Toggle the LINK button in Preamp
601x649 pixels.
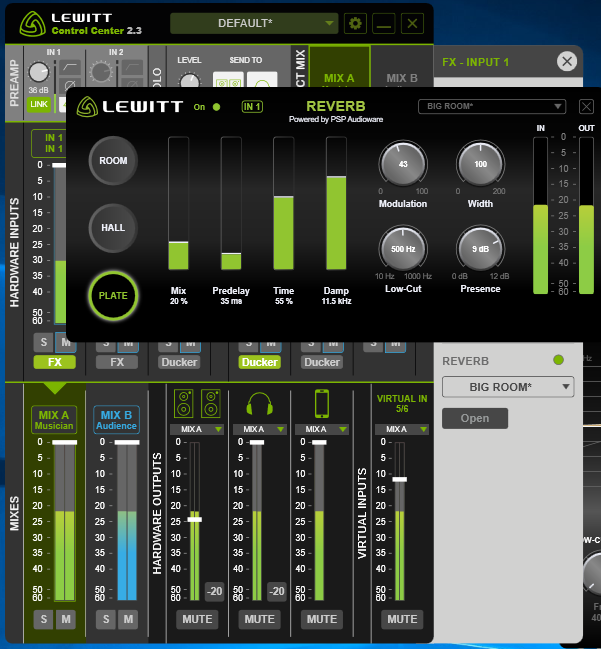pos(38,104)
